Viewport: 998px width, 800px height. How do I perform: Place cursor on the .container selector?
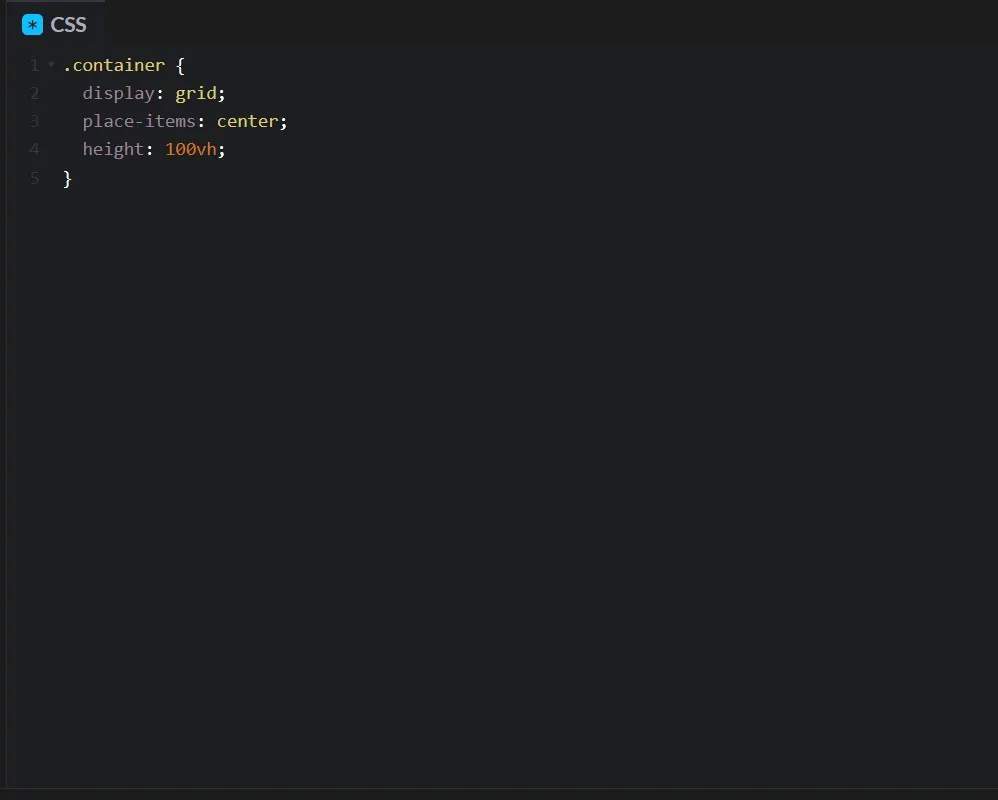click(x=114, y=65)
